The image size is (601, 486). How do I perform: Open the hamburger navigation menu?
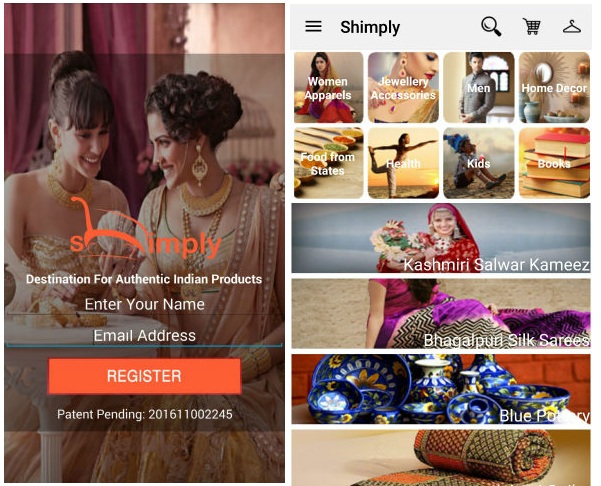pos(313,26)
